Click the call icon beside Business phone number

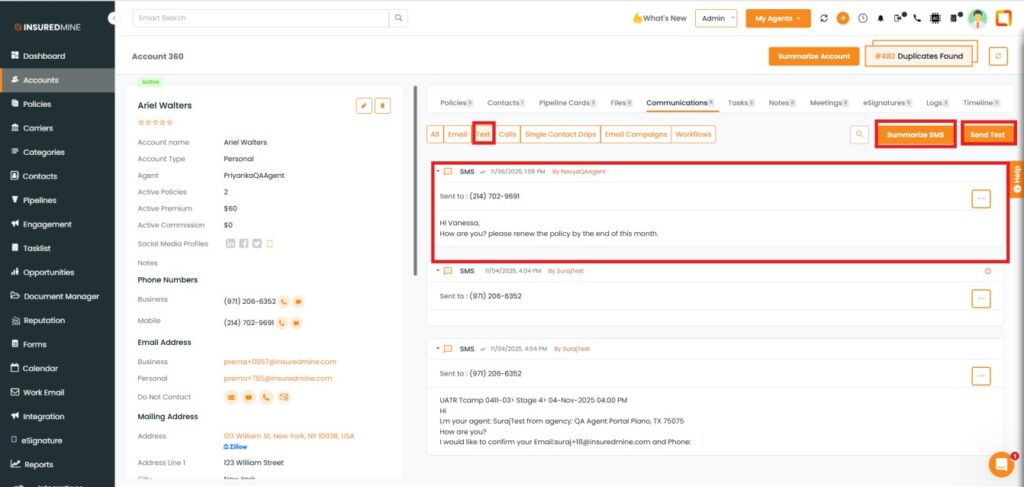coord(284,300)
